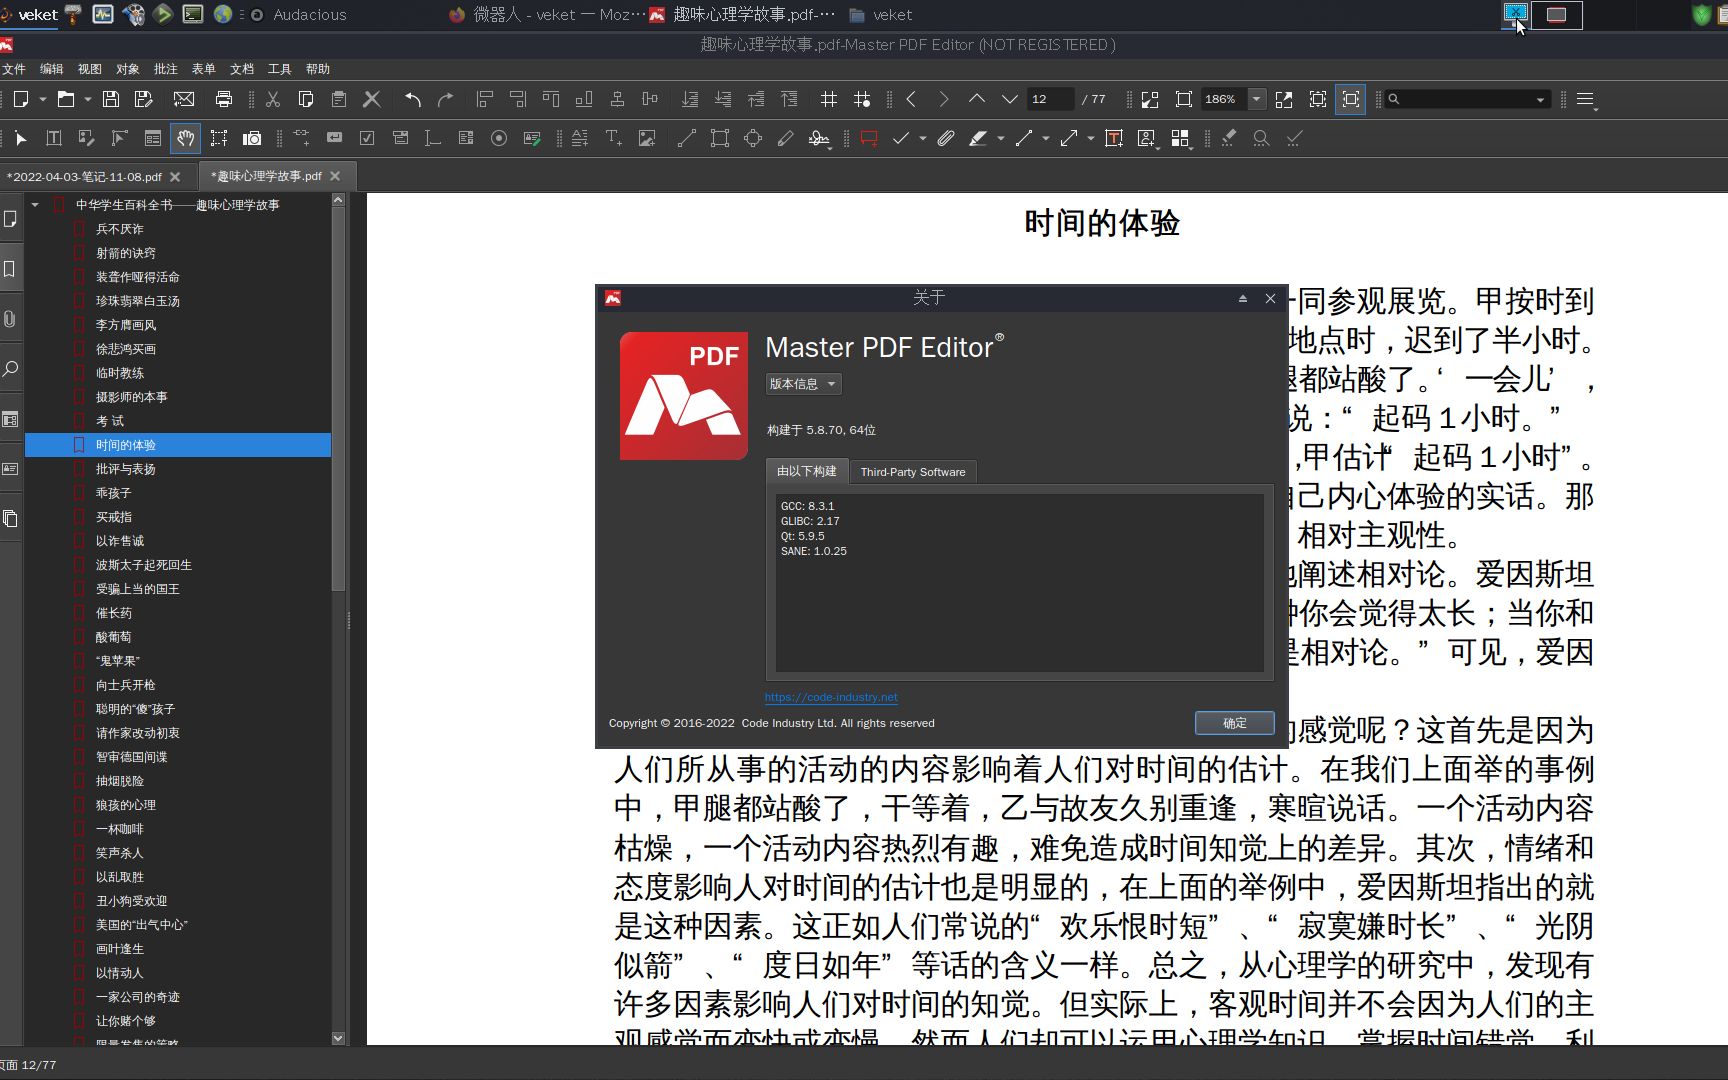
Task: Click the toolbar search input field
Action: pyautogui.click(x=1465, y=99)
